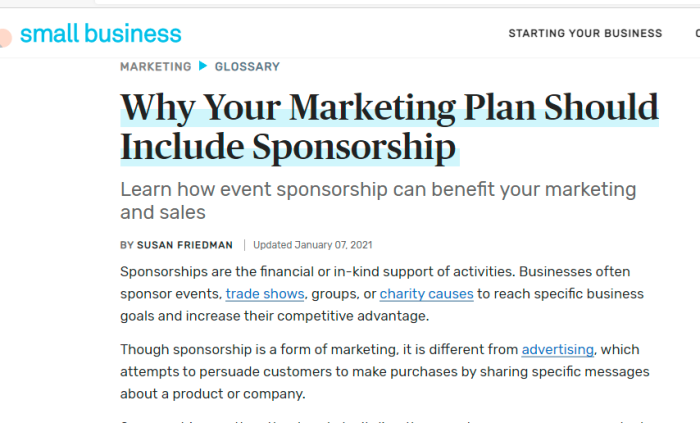Click the blue breadcrumb arrow icon
This screenshot has width=700, height=423.
[203, 66]
